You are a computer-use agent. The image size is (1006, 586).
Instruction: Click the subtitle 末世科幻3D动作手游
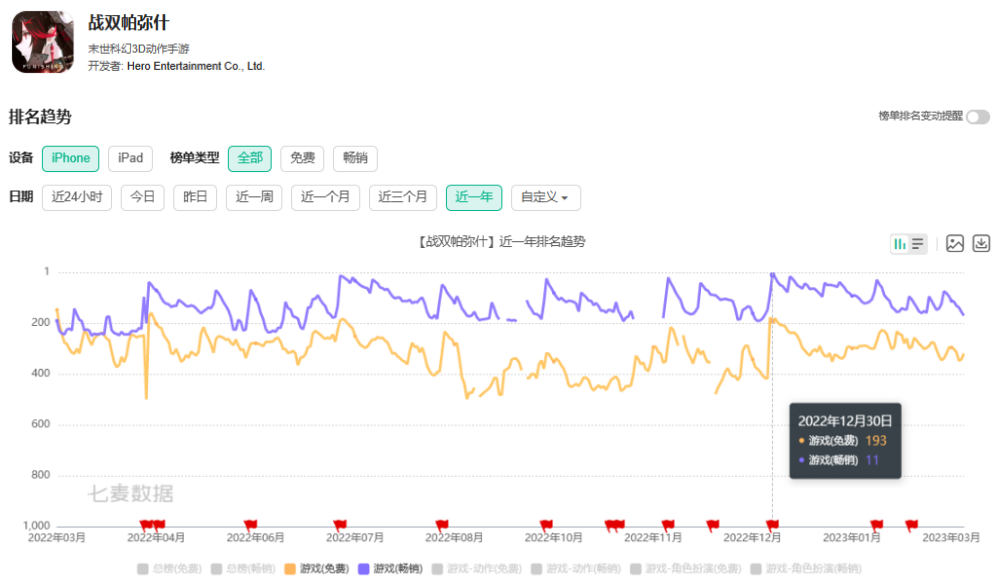pos(139,49)
